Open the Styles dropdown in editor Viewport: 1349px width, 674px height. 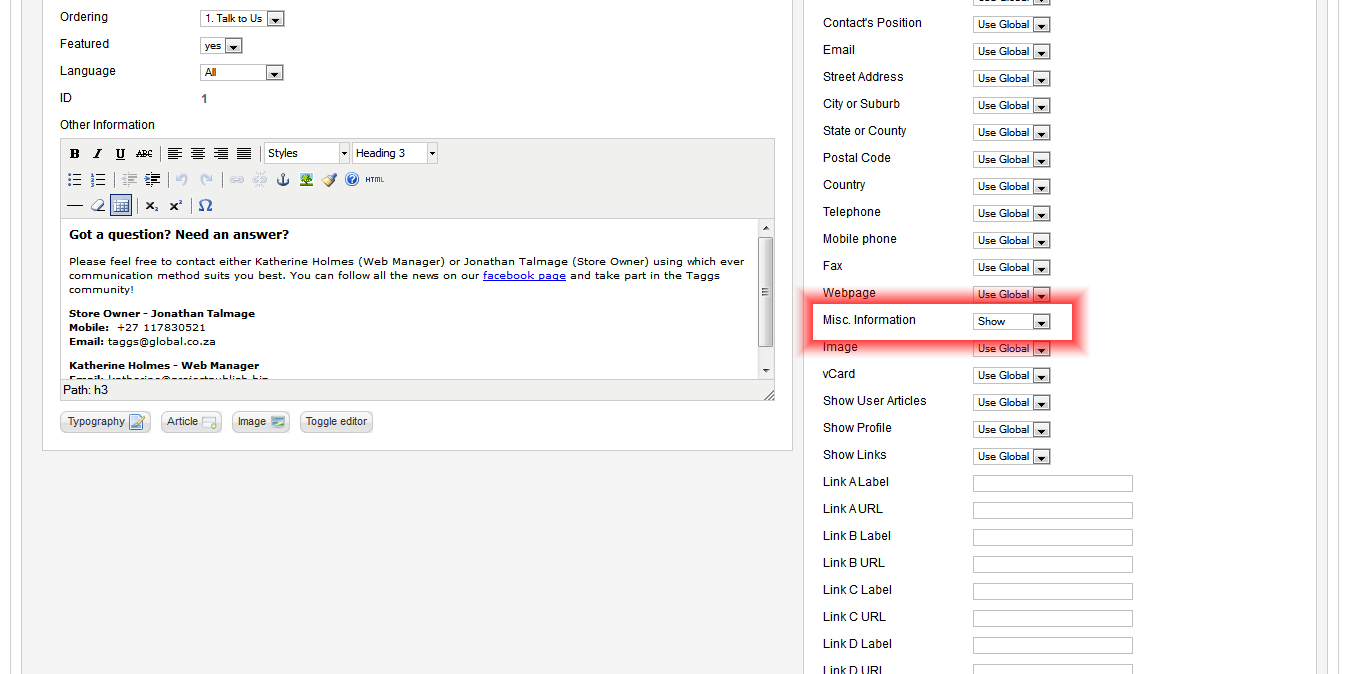(307, 154)
